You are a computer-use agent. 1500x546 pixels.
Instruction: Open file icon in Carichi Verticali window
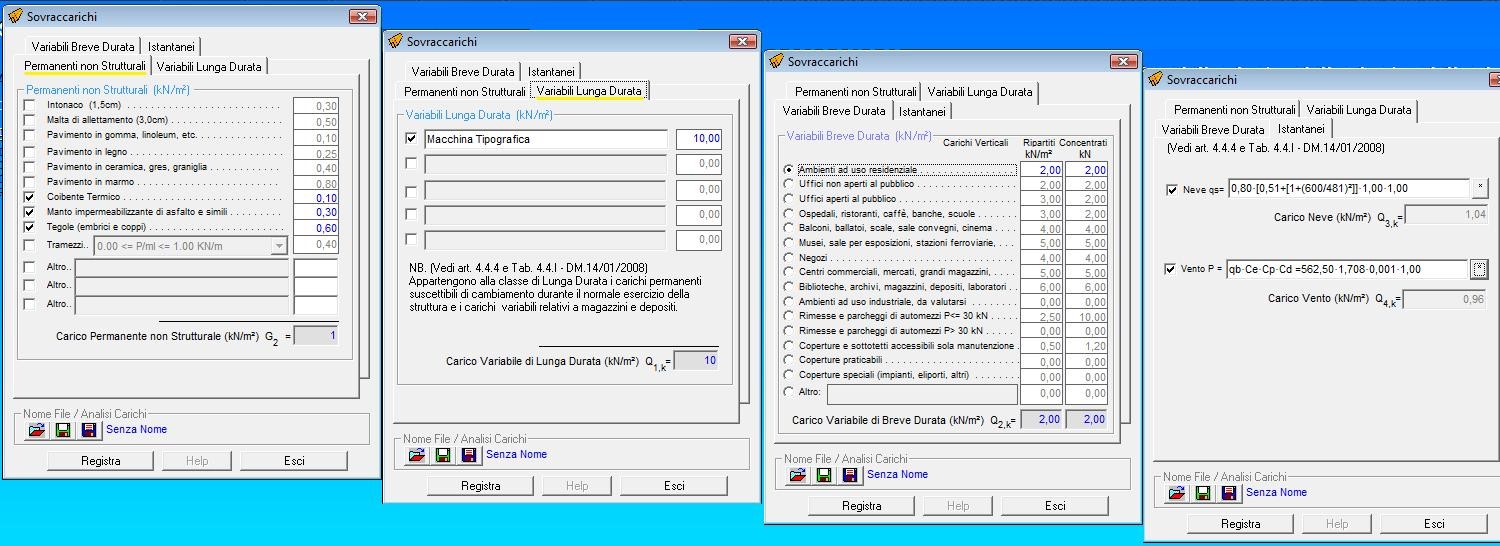coord(798,475)
